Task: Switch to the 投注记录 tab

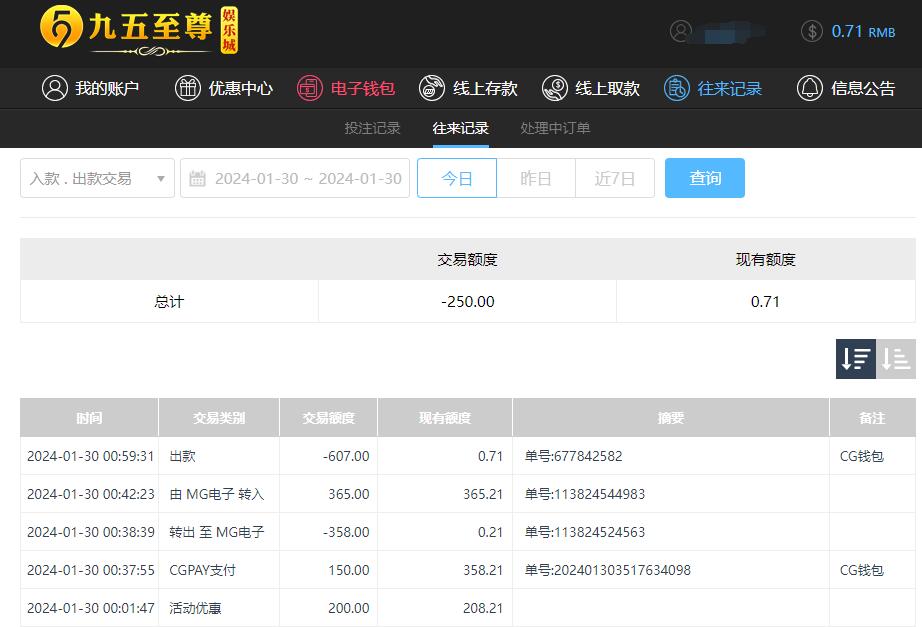Action: [x=372, y=128]
